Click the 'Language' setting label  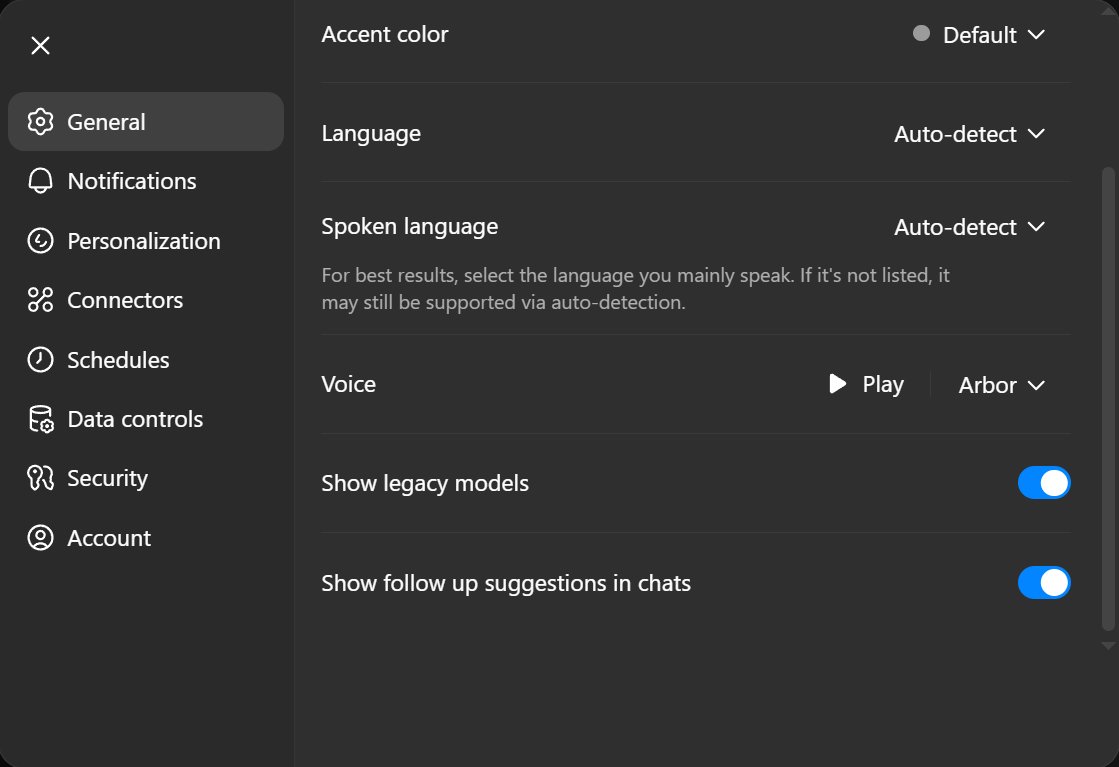tap(371, 134)
